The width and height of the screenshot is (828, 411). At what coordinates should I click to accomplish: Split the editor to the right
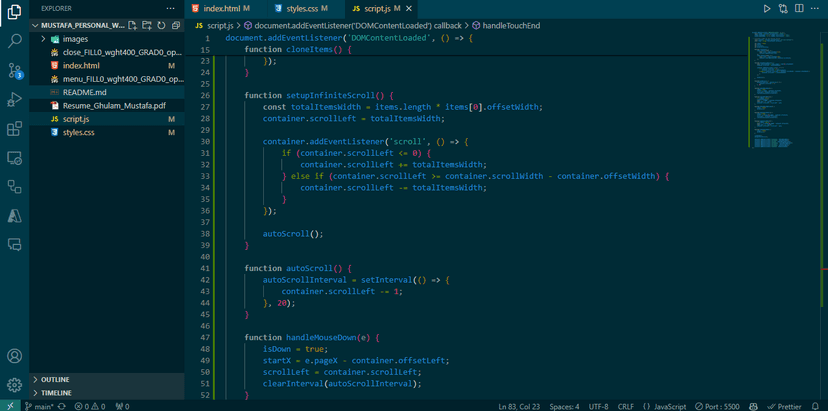pos(799,9)
